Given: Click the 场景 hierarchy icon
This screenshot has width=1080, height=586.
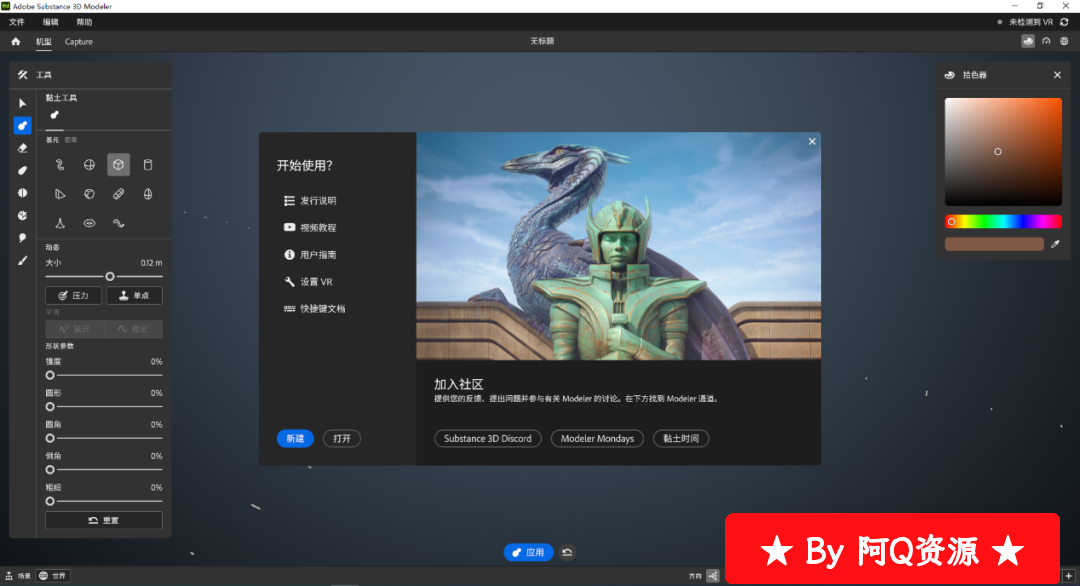Looking at the screenshot, I should pyautogui.click(x=9, y=576).
